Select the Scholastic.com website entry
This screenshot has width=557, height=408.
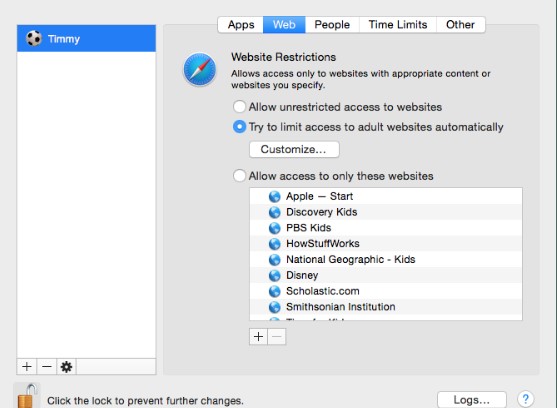click(386, 291)
